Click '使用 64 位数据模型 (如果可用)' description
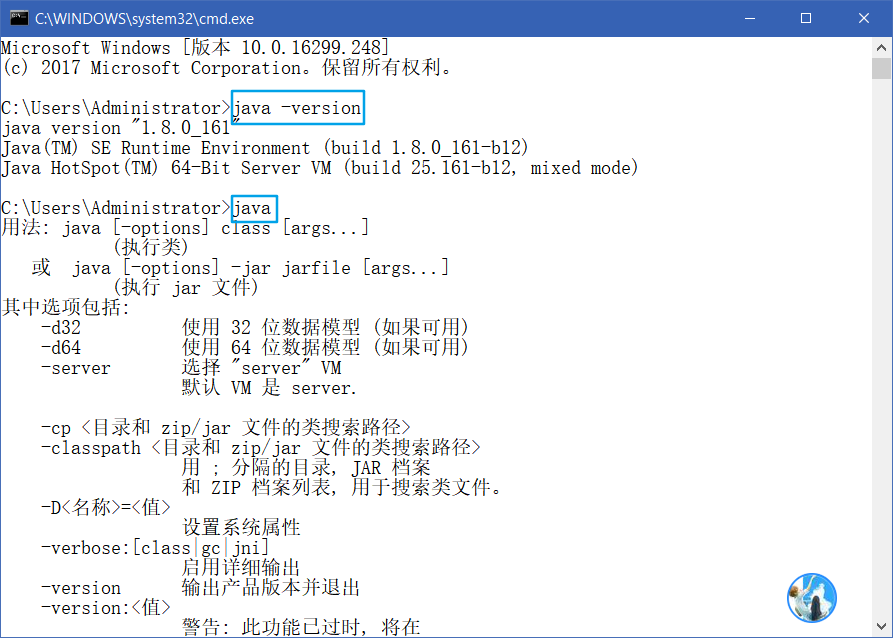This screenshot has height=638, width=893. pyautogui.click(x=326, y=347)
